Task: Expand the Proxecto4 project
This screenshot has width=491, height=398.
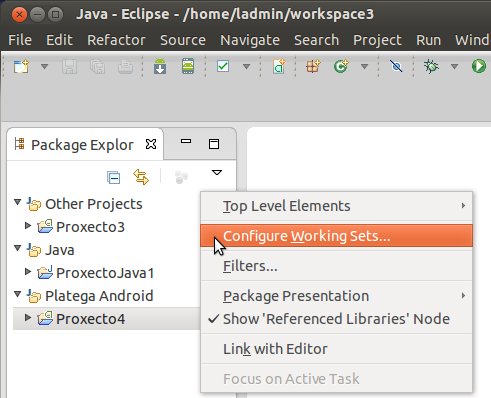Action: pos(28,318)
